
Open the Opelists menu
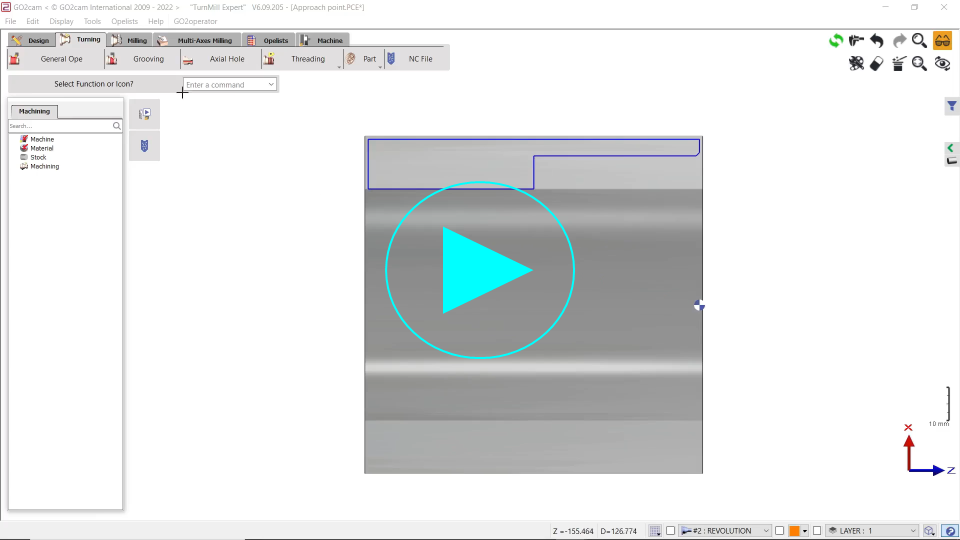tap(124, 21)
